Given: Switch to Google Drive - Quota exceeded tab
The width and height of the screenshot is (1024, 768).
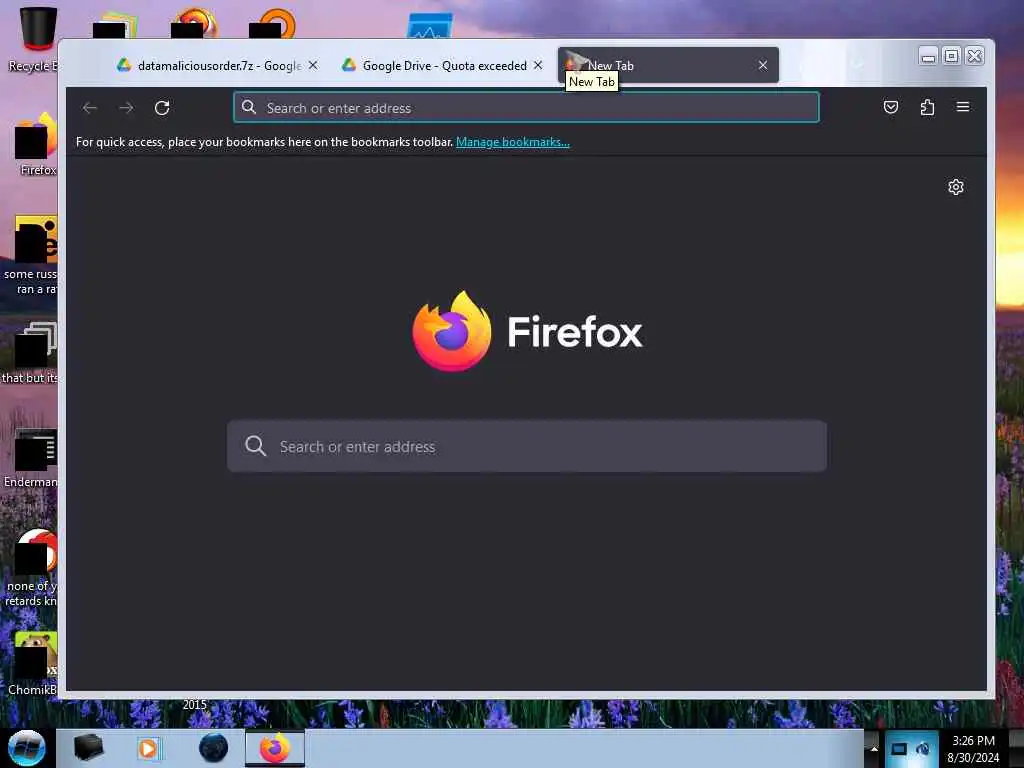Looking at the screenshot, I should coord(443,65).
